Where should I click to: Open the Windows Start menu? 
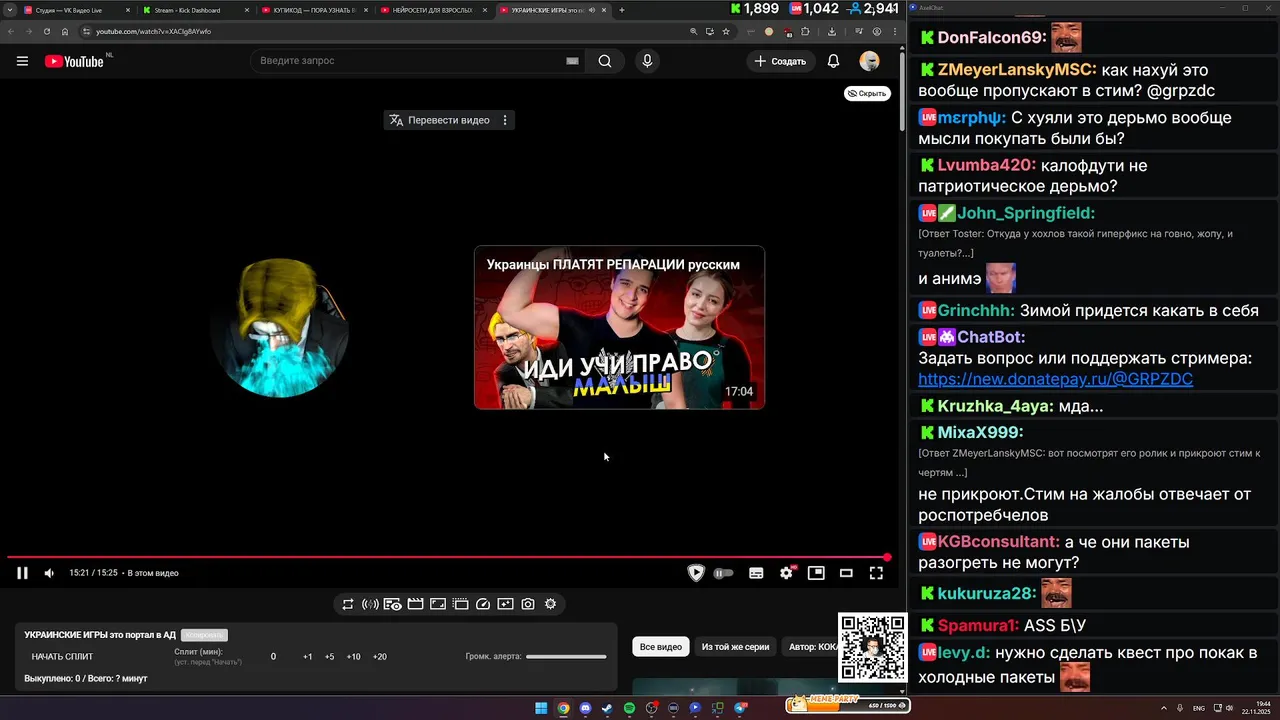click(x=541, y=708)
